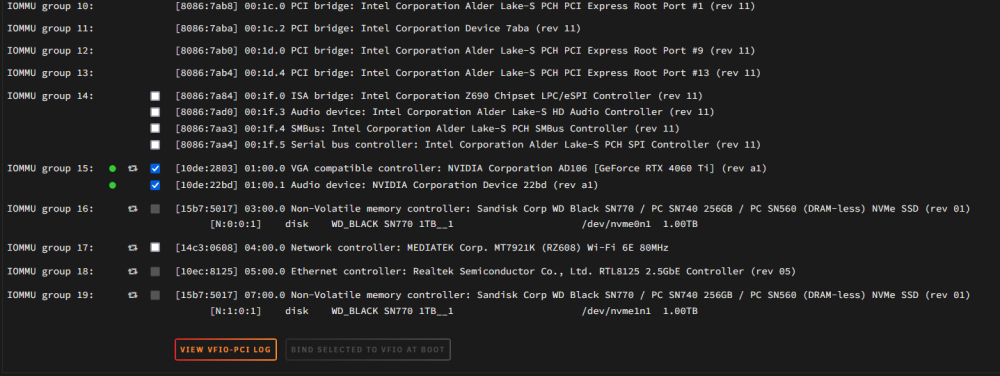Click the [10de:22bd] NVIDIA Device text

386,185
